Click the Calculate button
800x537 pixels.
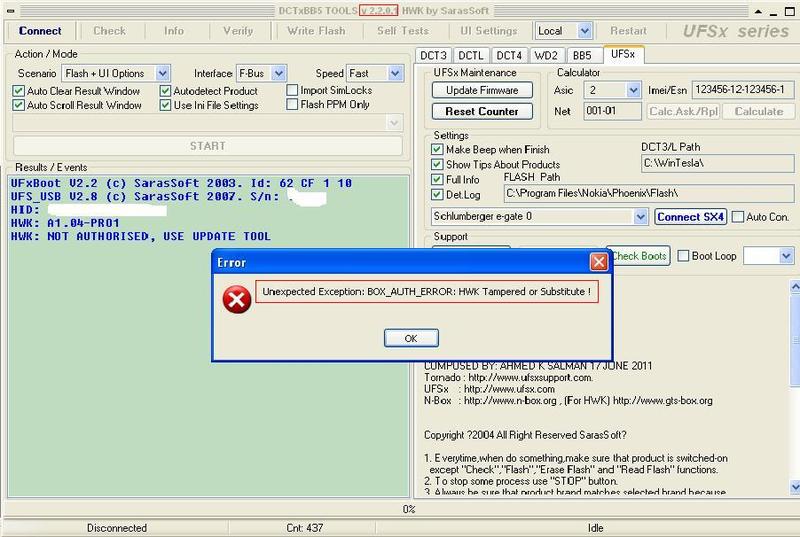pyautogui.click(x=759, y=111)
